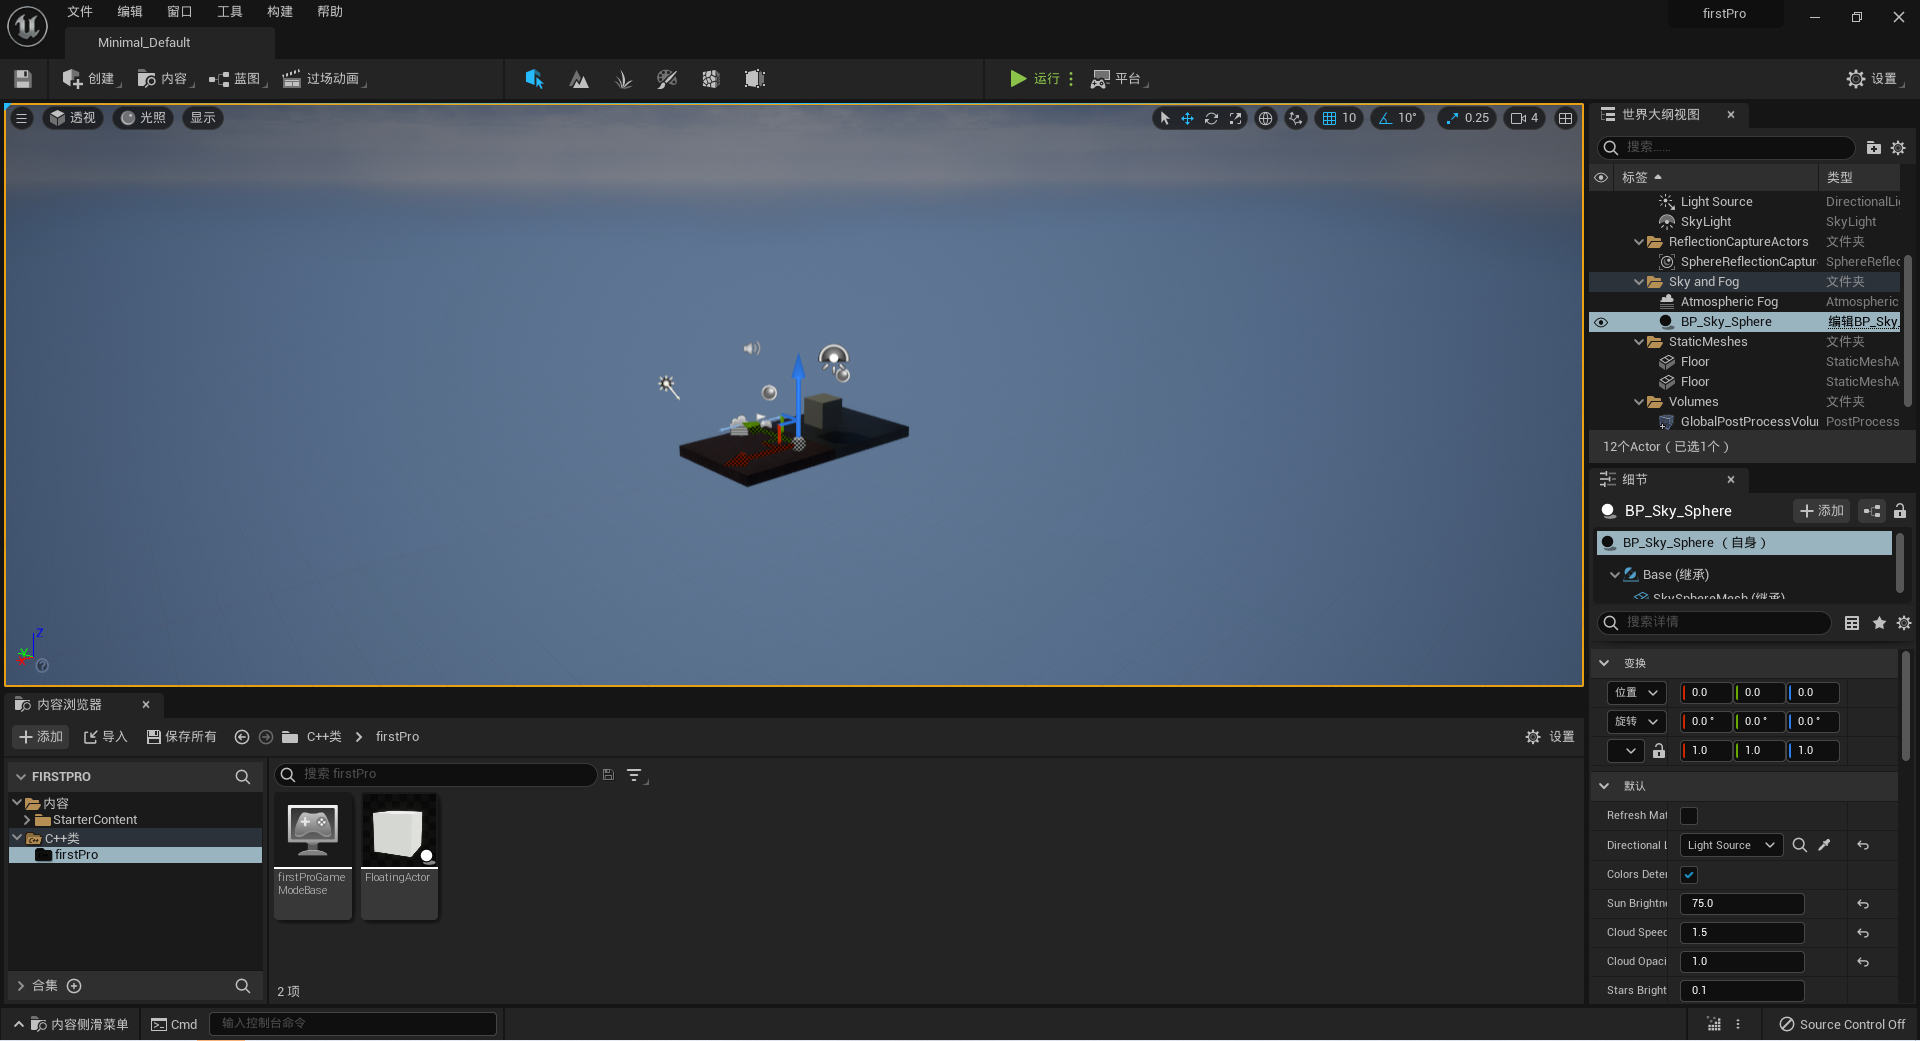Click the Cloud Speed value field

pos(1742,933)
